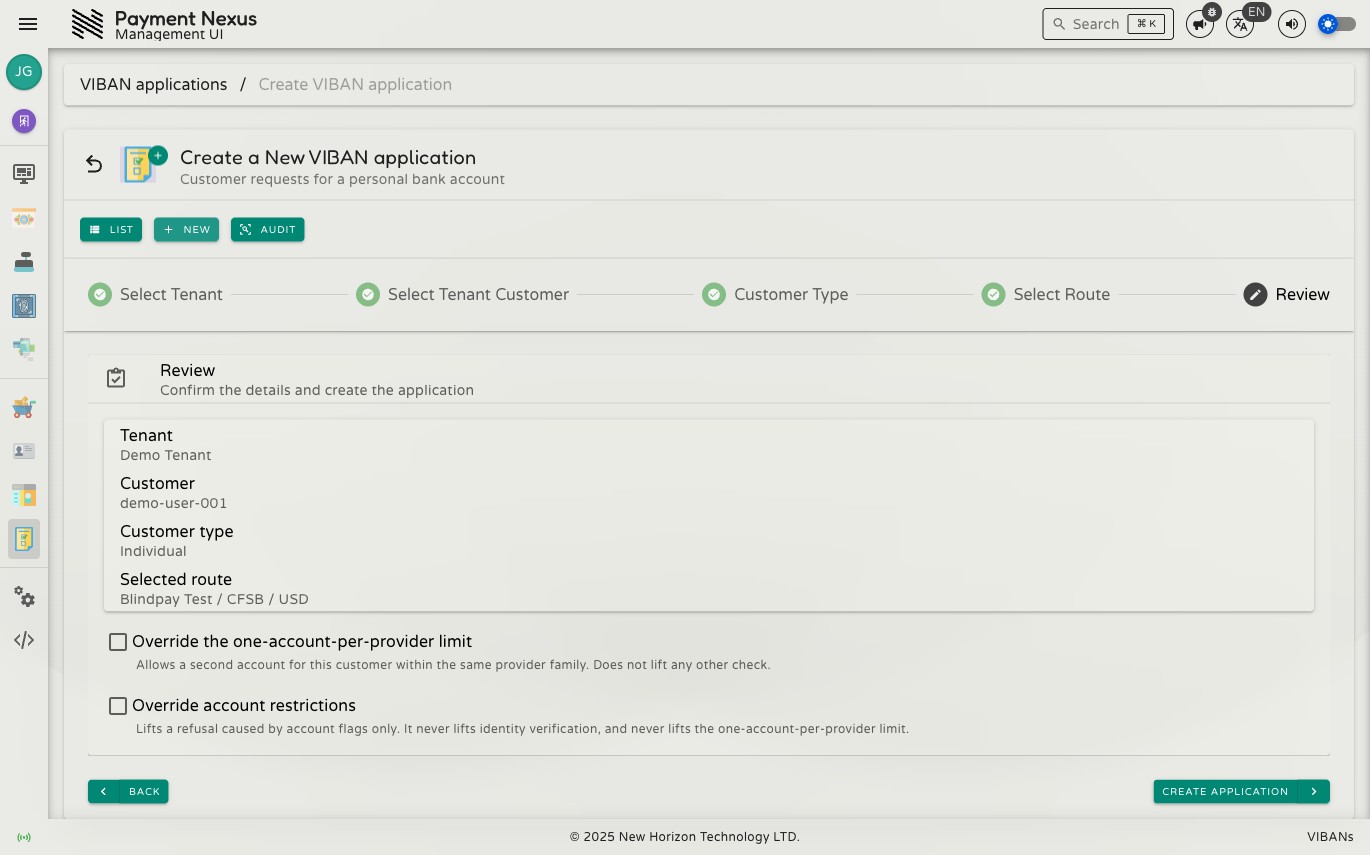Click the LIST button
Viewport: 1370px width, 855px height.
111,230
